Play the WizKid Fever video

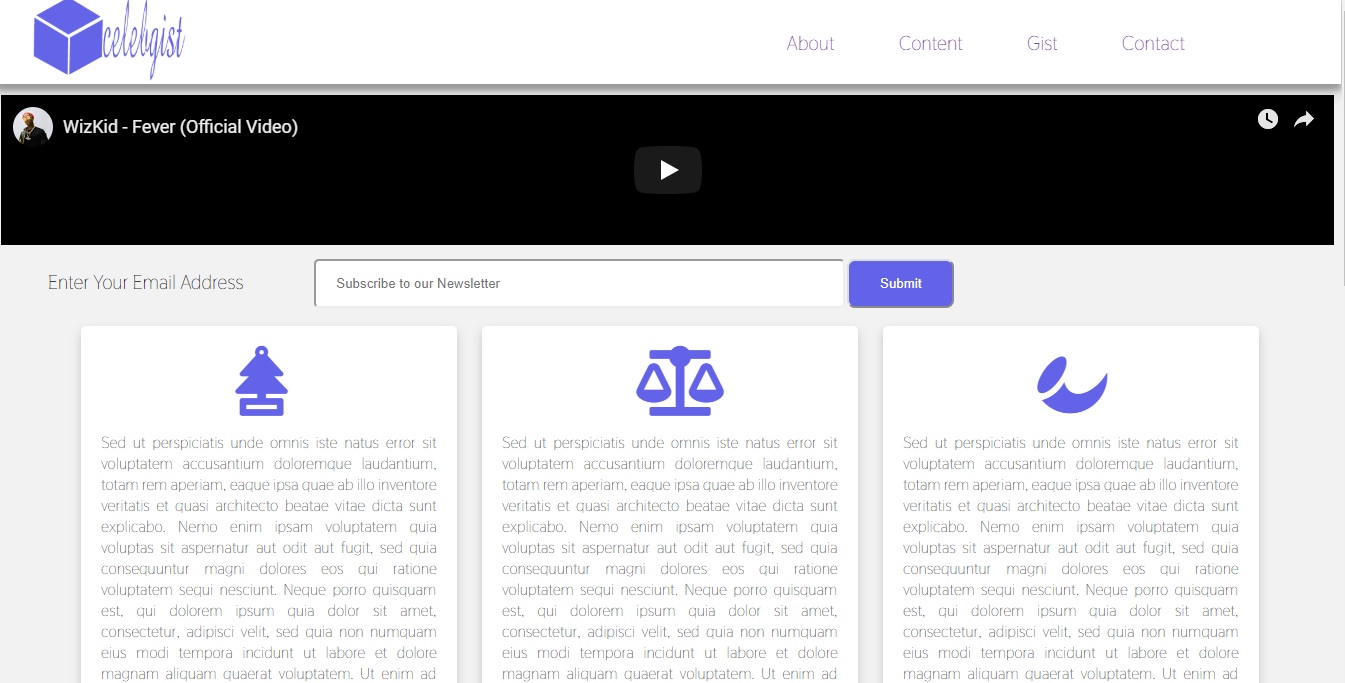[x=667, y=170]
